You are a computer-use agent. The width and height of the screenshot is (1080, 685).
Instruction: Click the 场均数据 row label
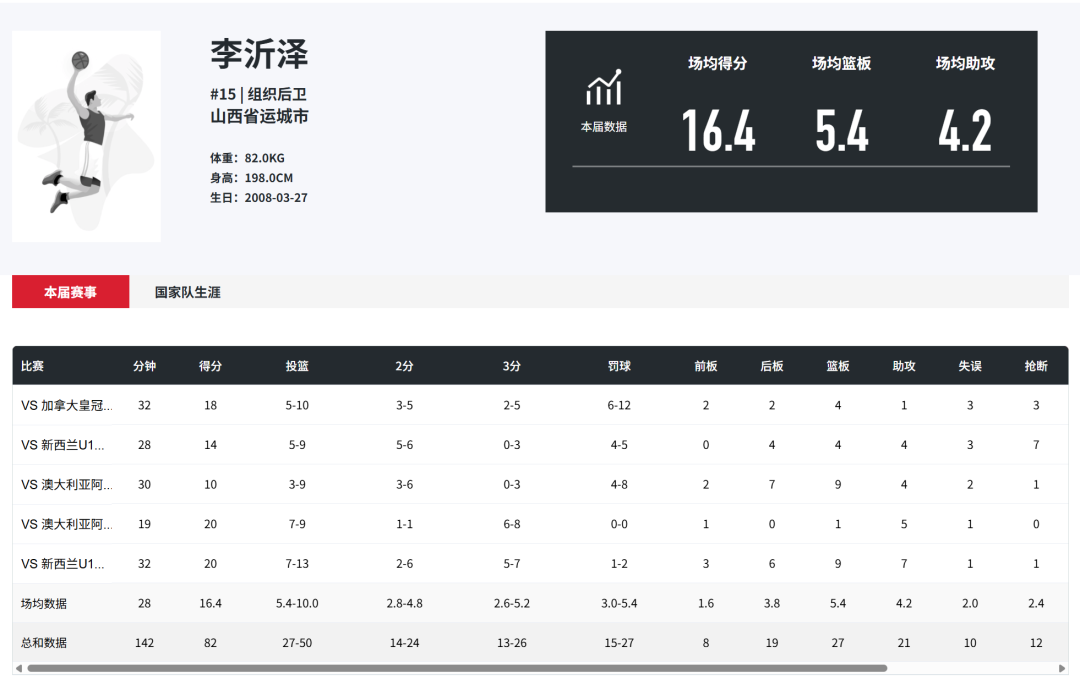coord(44,603)
